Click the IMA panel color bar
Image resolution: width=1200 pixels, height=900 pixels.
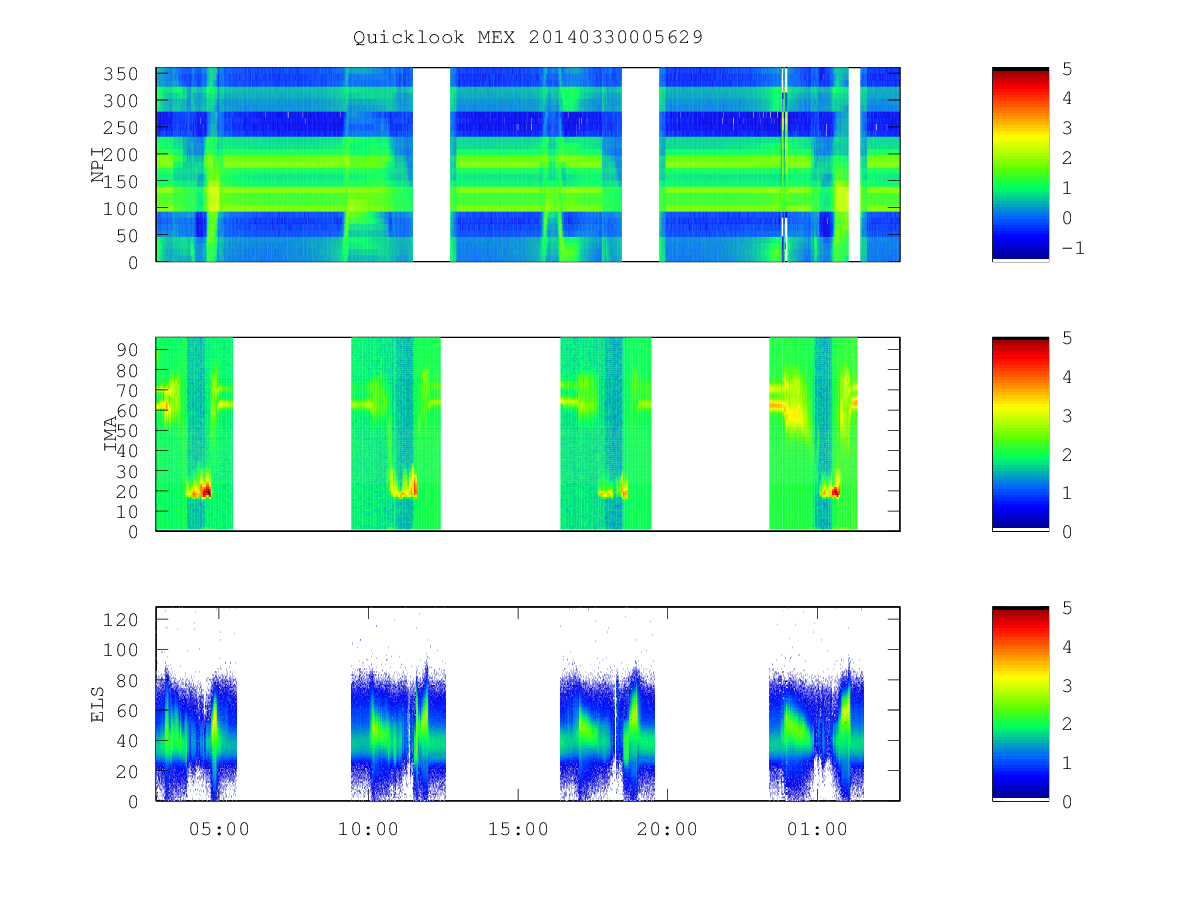(x=1020, y=434)
